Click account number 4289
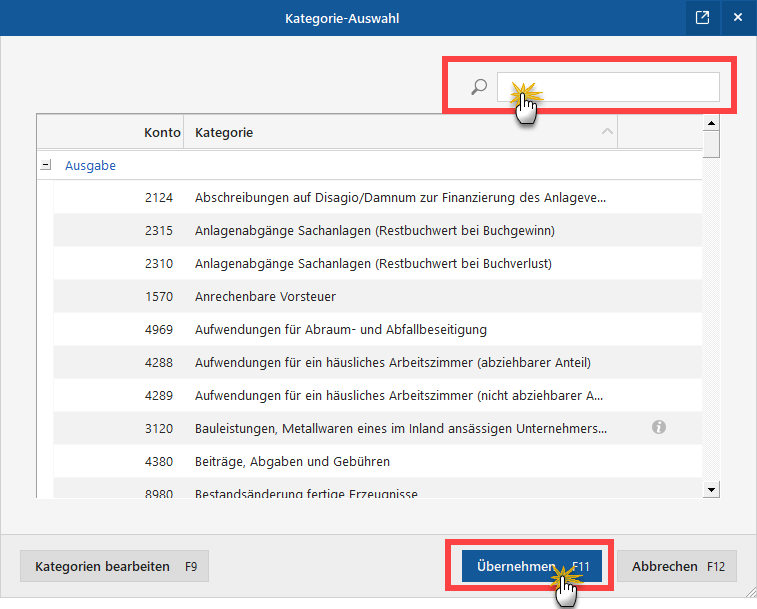The height and width of the screenshot is (609, 757). click(159, 395)
